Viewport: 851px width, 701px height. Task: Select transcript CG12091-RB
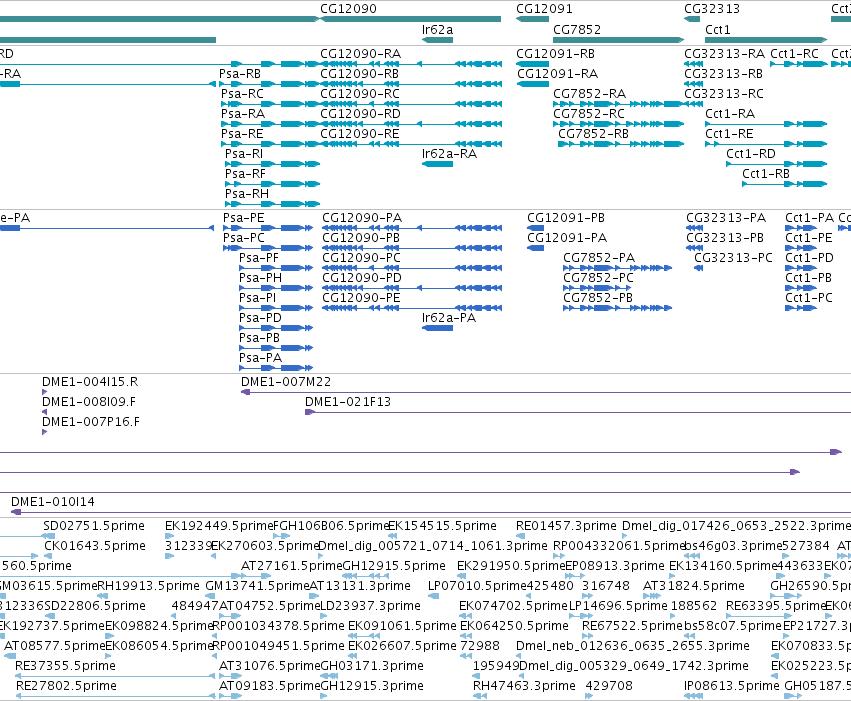click(x=555, y=54)
